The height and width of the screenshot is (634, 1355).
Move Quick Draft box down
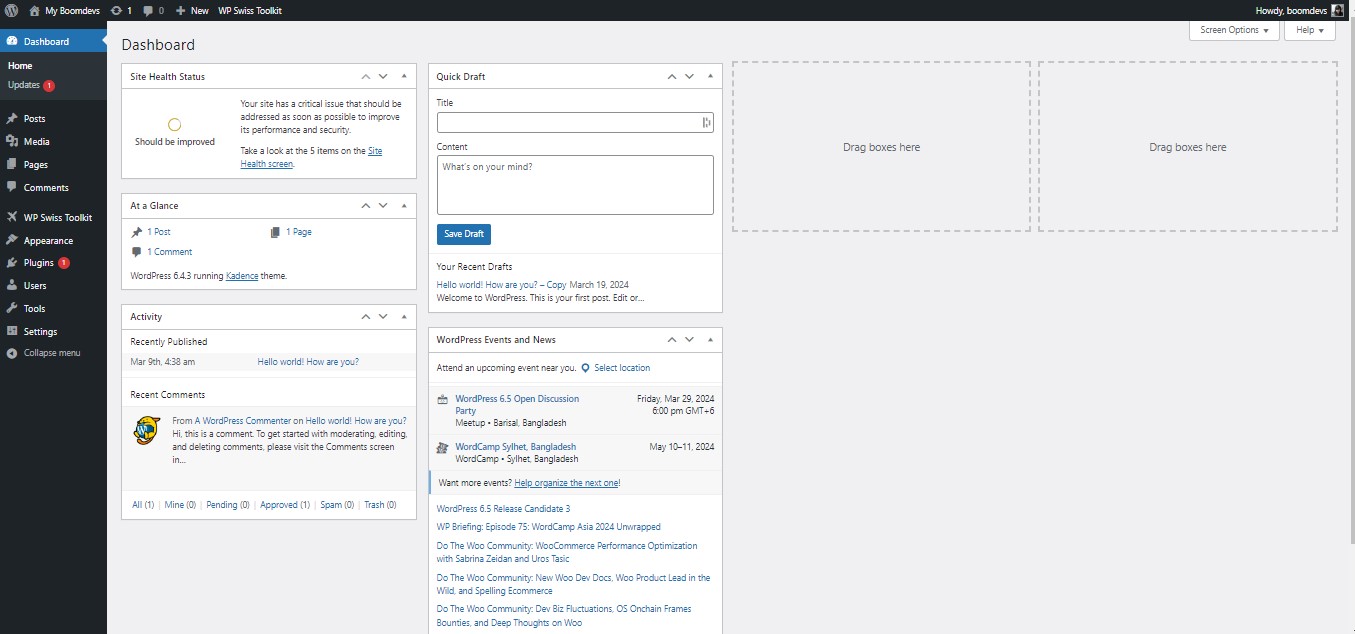click(688, 76)
